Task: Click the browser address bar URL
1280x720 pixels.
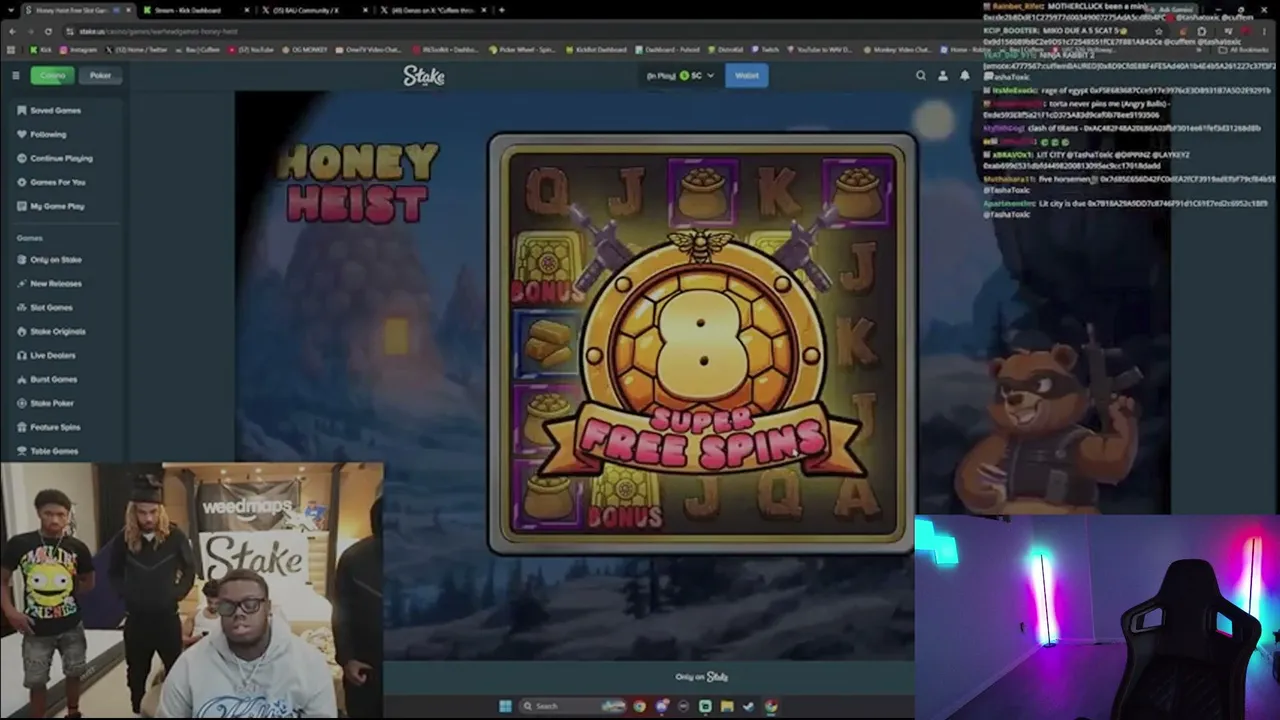Action: (x=158, y=31)
